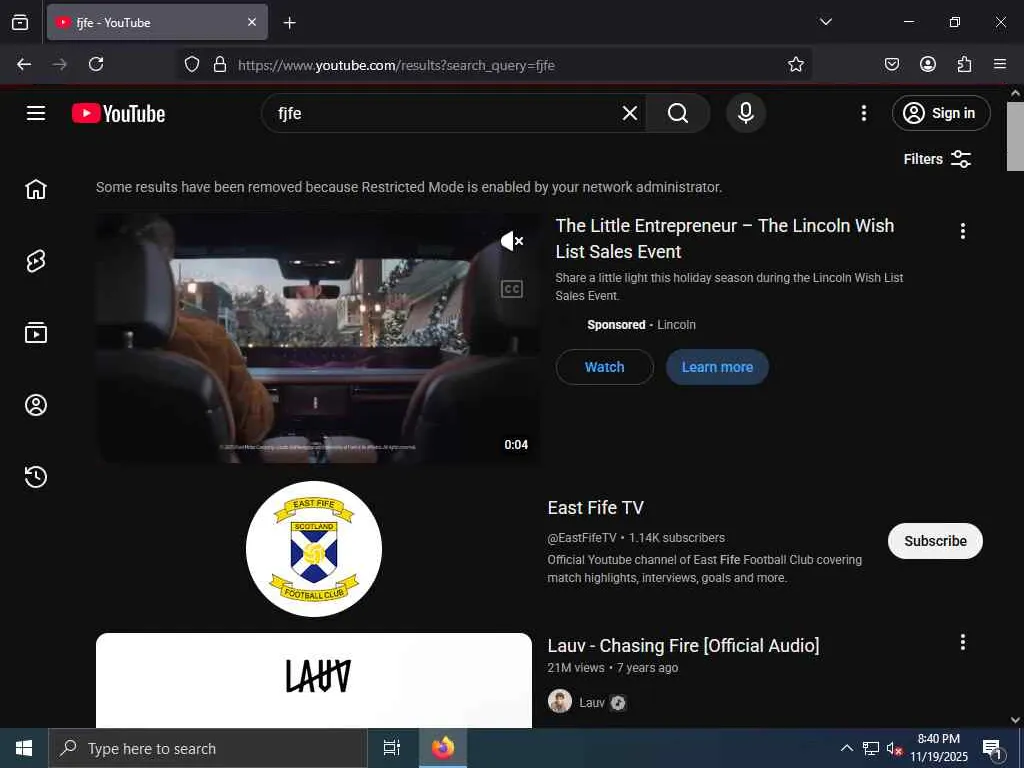
Task: Run the search with the magnifier button
Action: (x=678, y=114)
